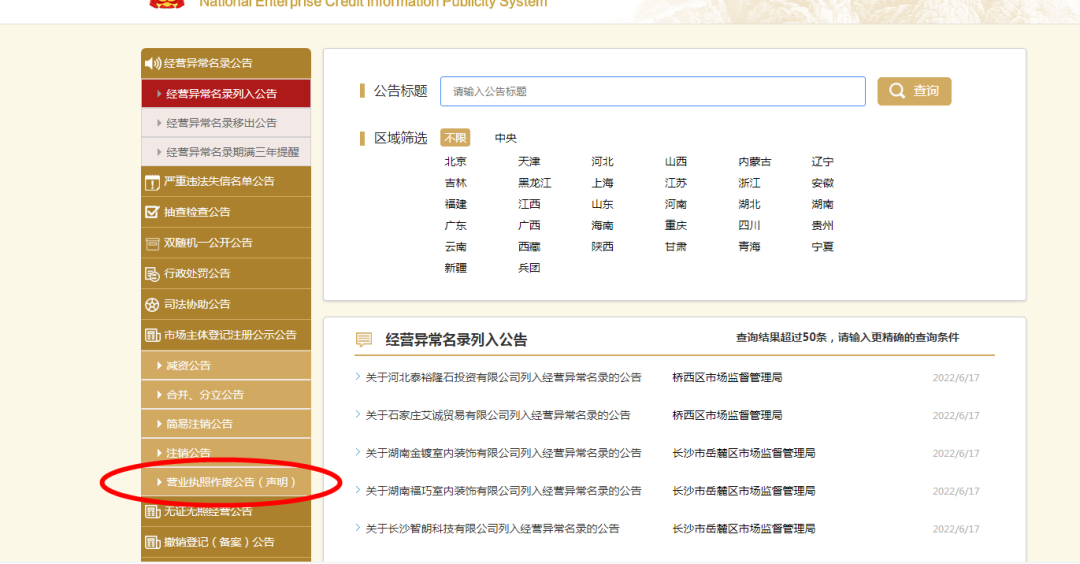Filter by region 山西

(x=676, y=161)
